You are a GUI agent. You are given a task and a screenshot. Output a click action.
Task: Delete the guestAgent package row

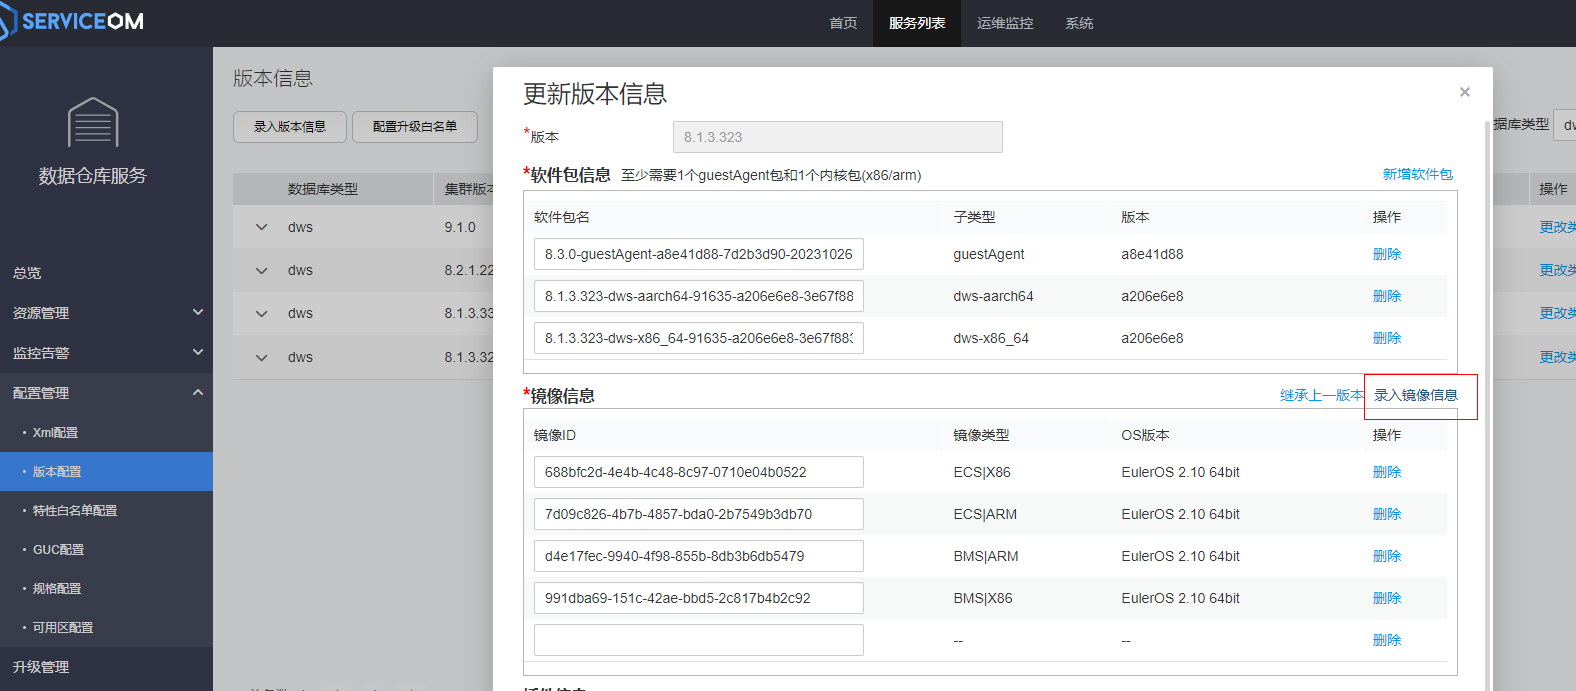(x=1387, y=254)
